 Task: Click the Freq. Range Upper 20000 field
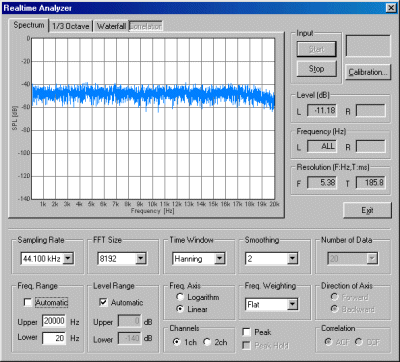tap(54, 321)
